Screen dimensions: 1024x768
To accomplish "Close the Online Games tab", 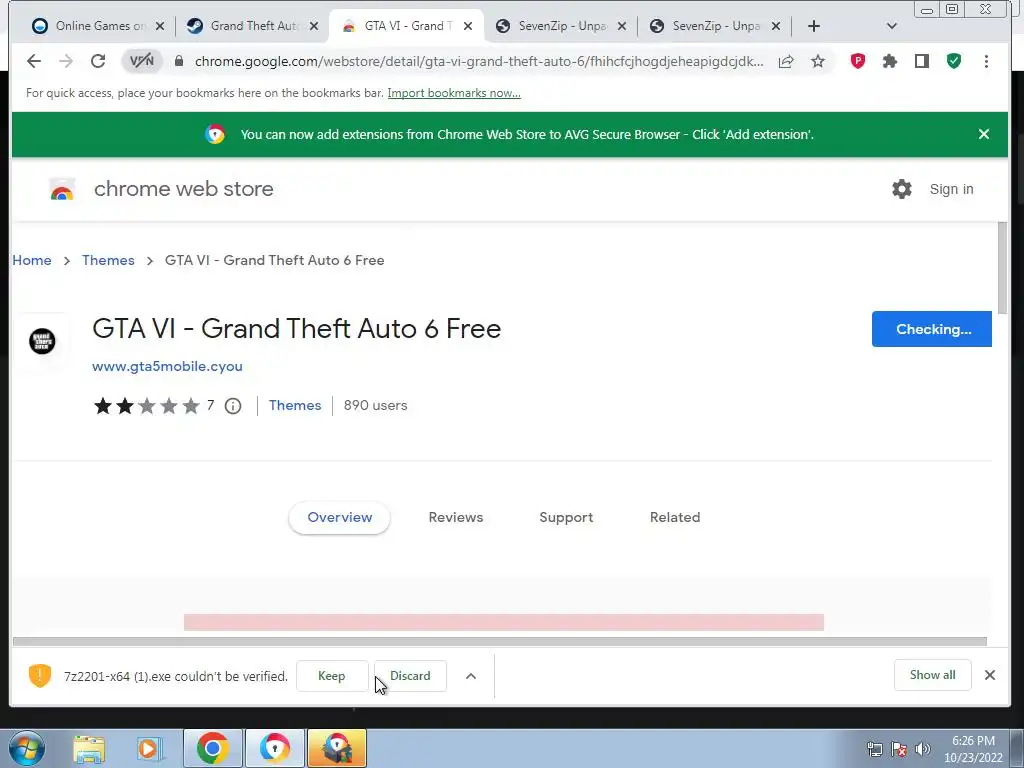I will 160,26.
